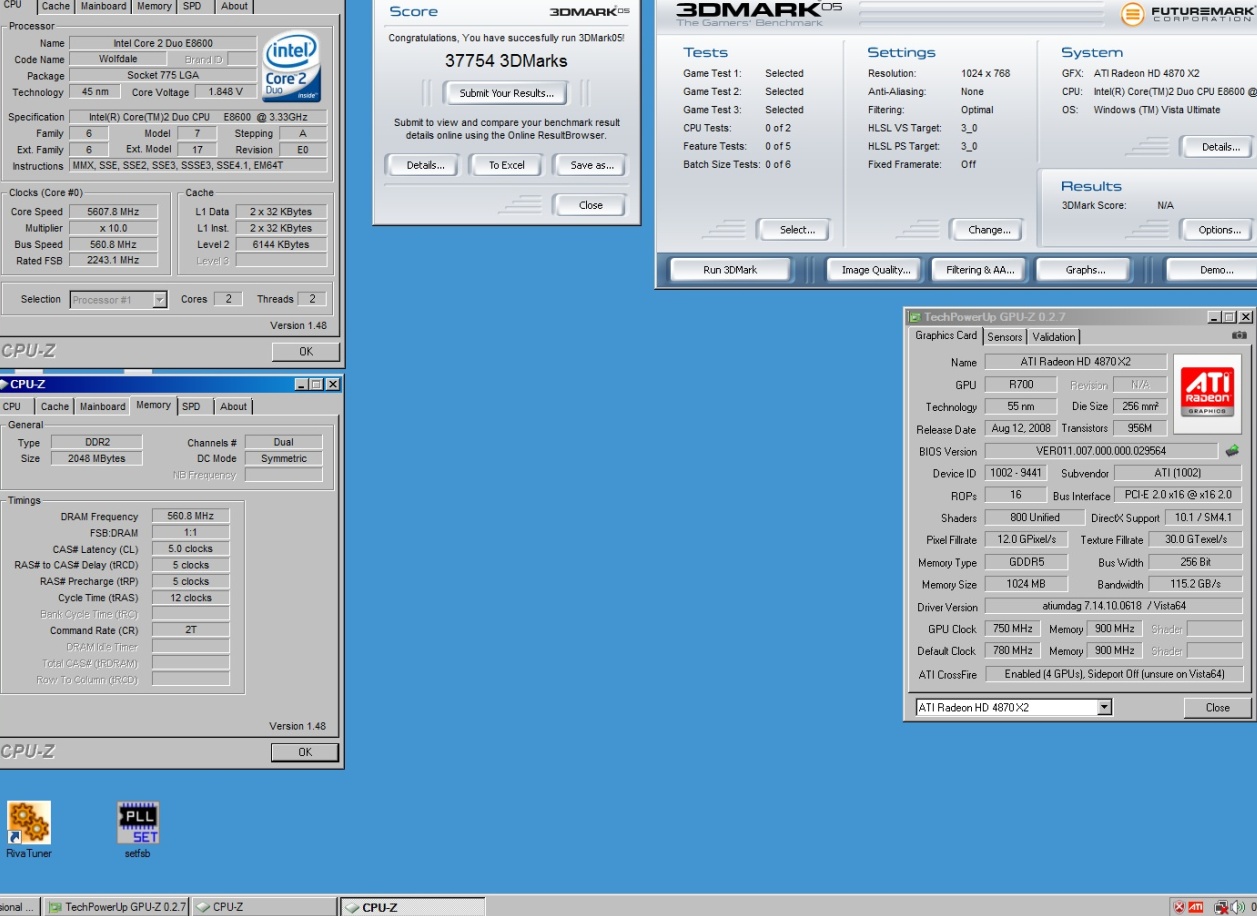Click the CAS# Latency 5.0 clocks value
Screen dimensions: 1257x916
[x=191, y=549]
